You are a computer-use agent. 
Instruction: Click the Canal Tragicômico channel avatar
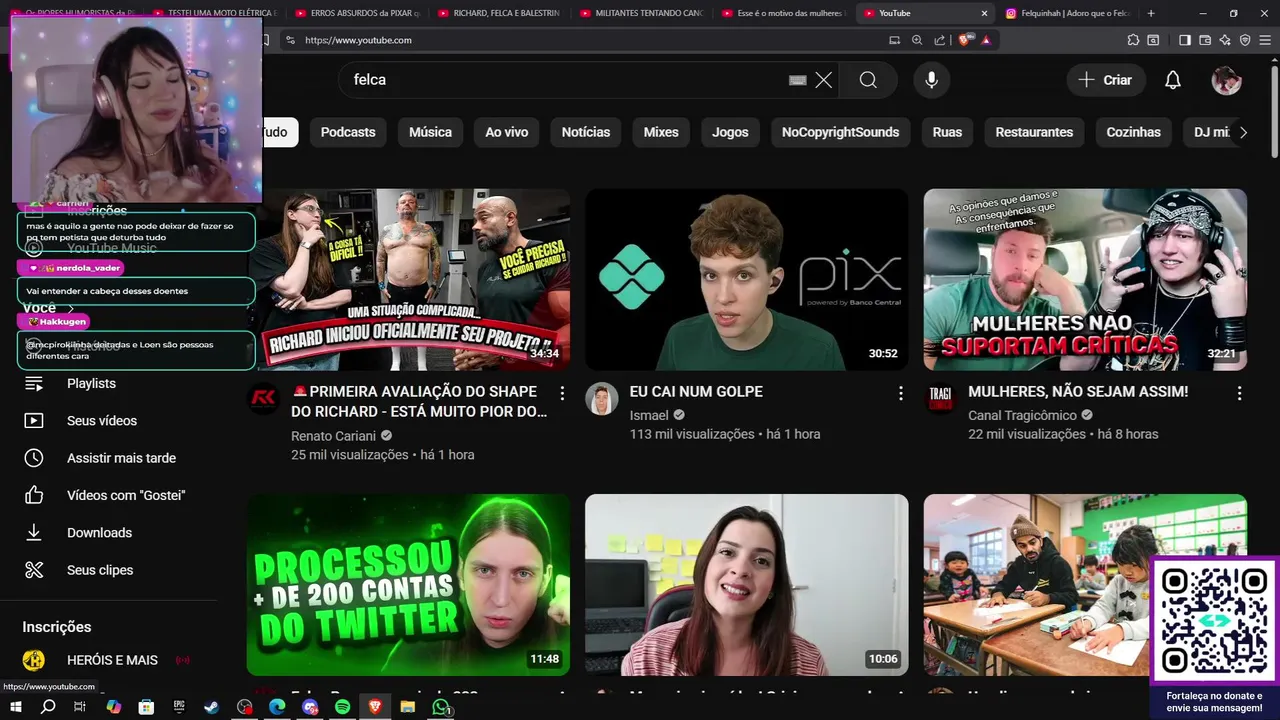coord(940,399)
